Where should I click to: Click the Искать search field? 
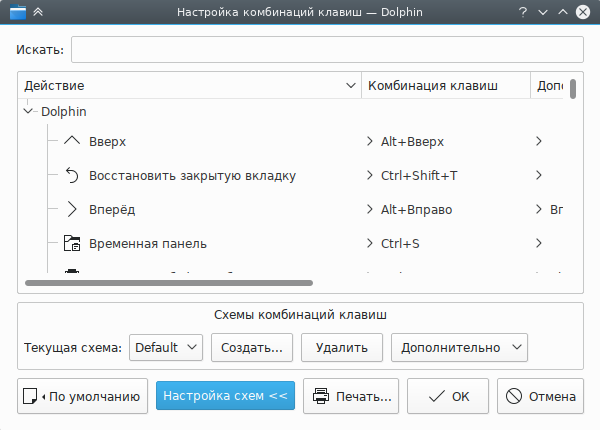click(326, 50)
